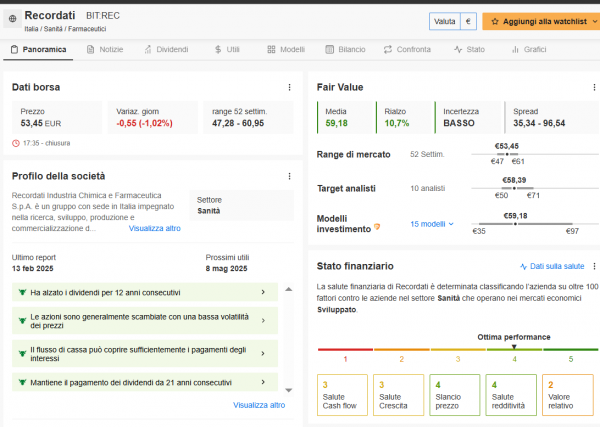Open the Stato finanziario three-dot menu
The height and width of the screenshot is (427, 600).
594,266
